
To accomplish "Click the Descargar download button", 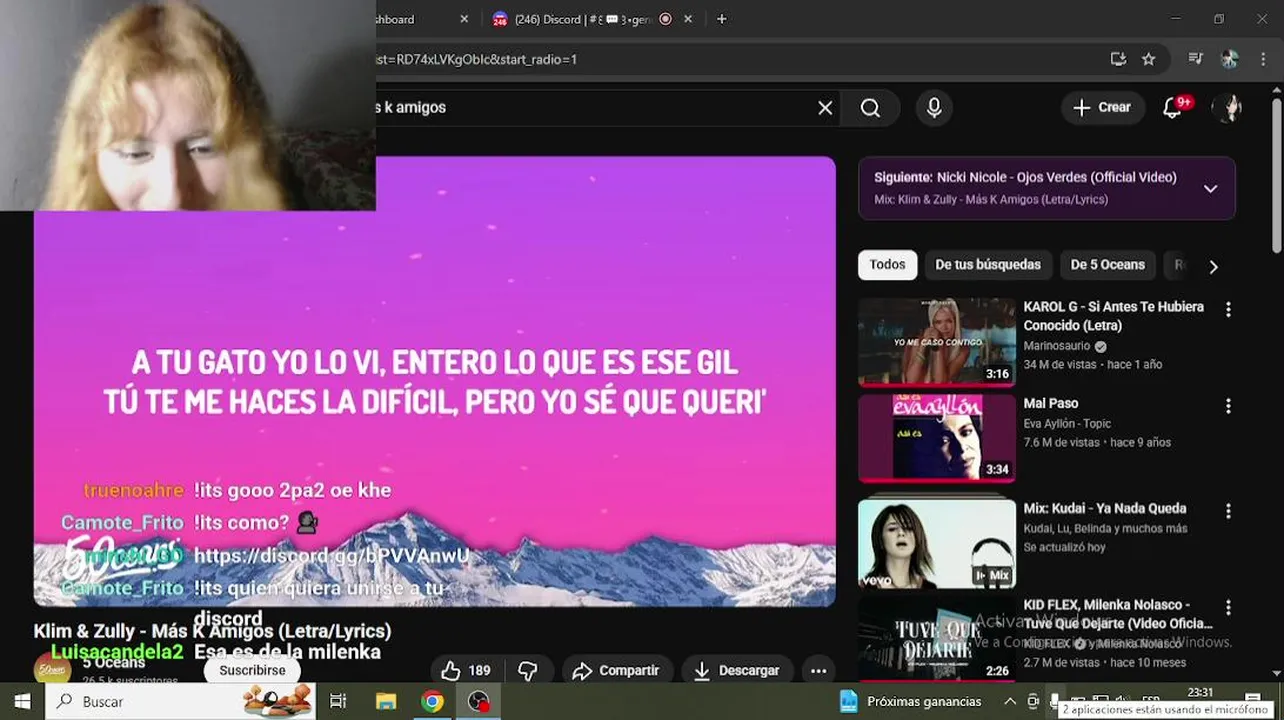I will 736,671.
